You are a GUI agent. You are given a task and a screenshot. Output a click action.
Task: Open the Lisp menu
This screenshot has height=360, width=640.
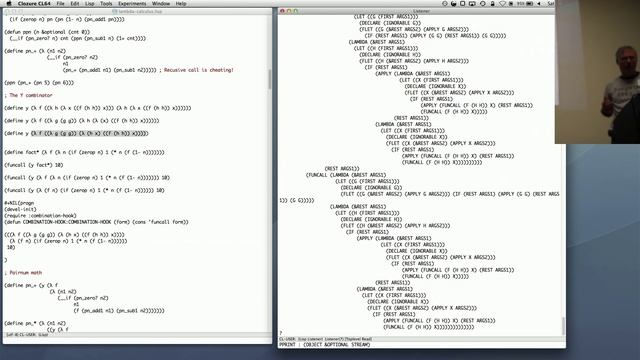pos(90,3)
